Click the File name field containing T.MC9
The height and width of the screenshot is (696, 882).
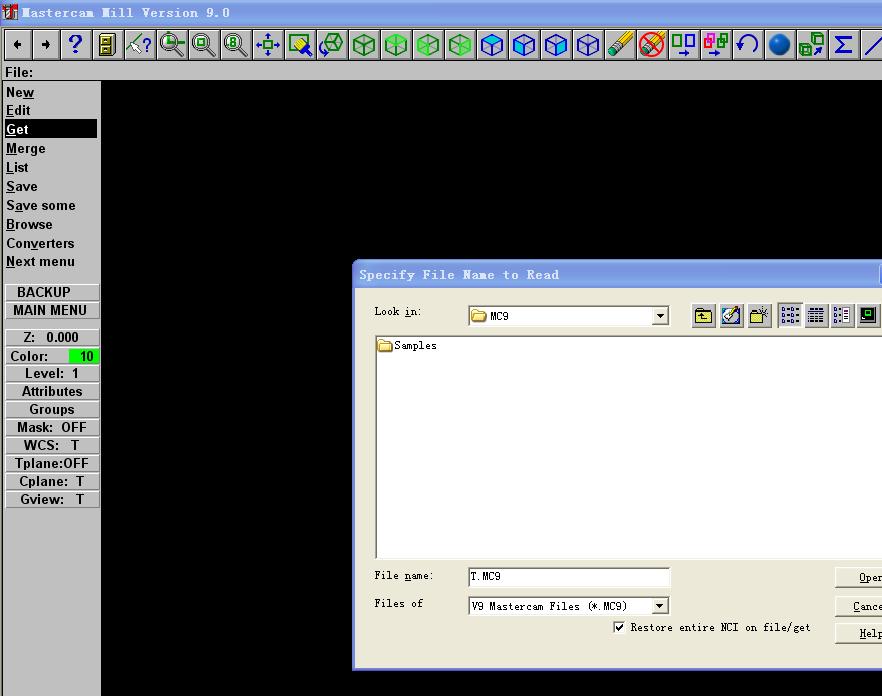569,577
